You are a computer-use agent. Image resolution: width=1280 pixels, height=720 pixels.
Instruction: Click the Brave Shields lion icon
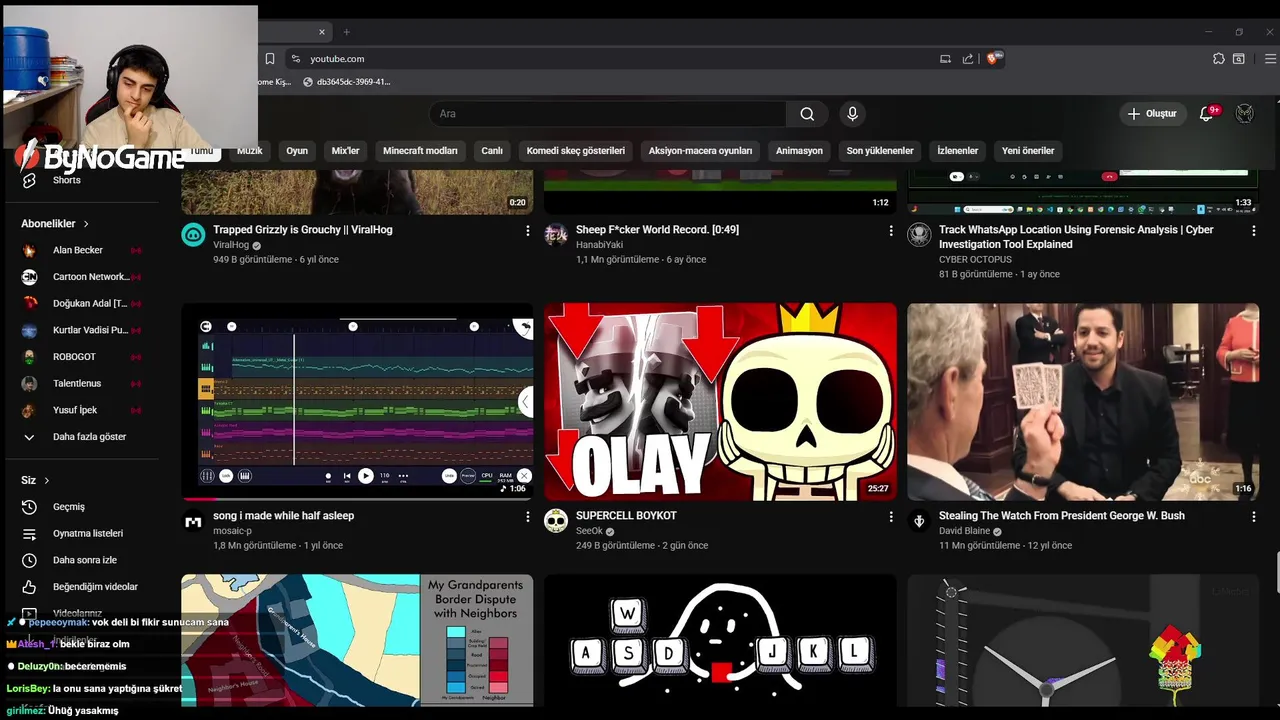(x=993, y=59)
